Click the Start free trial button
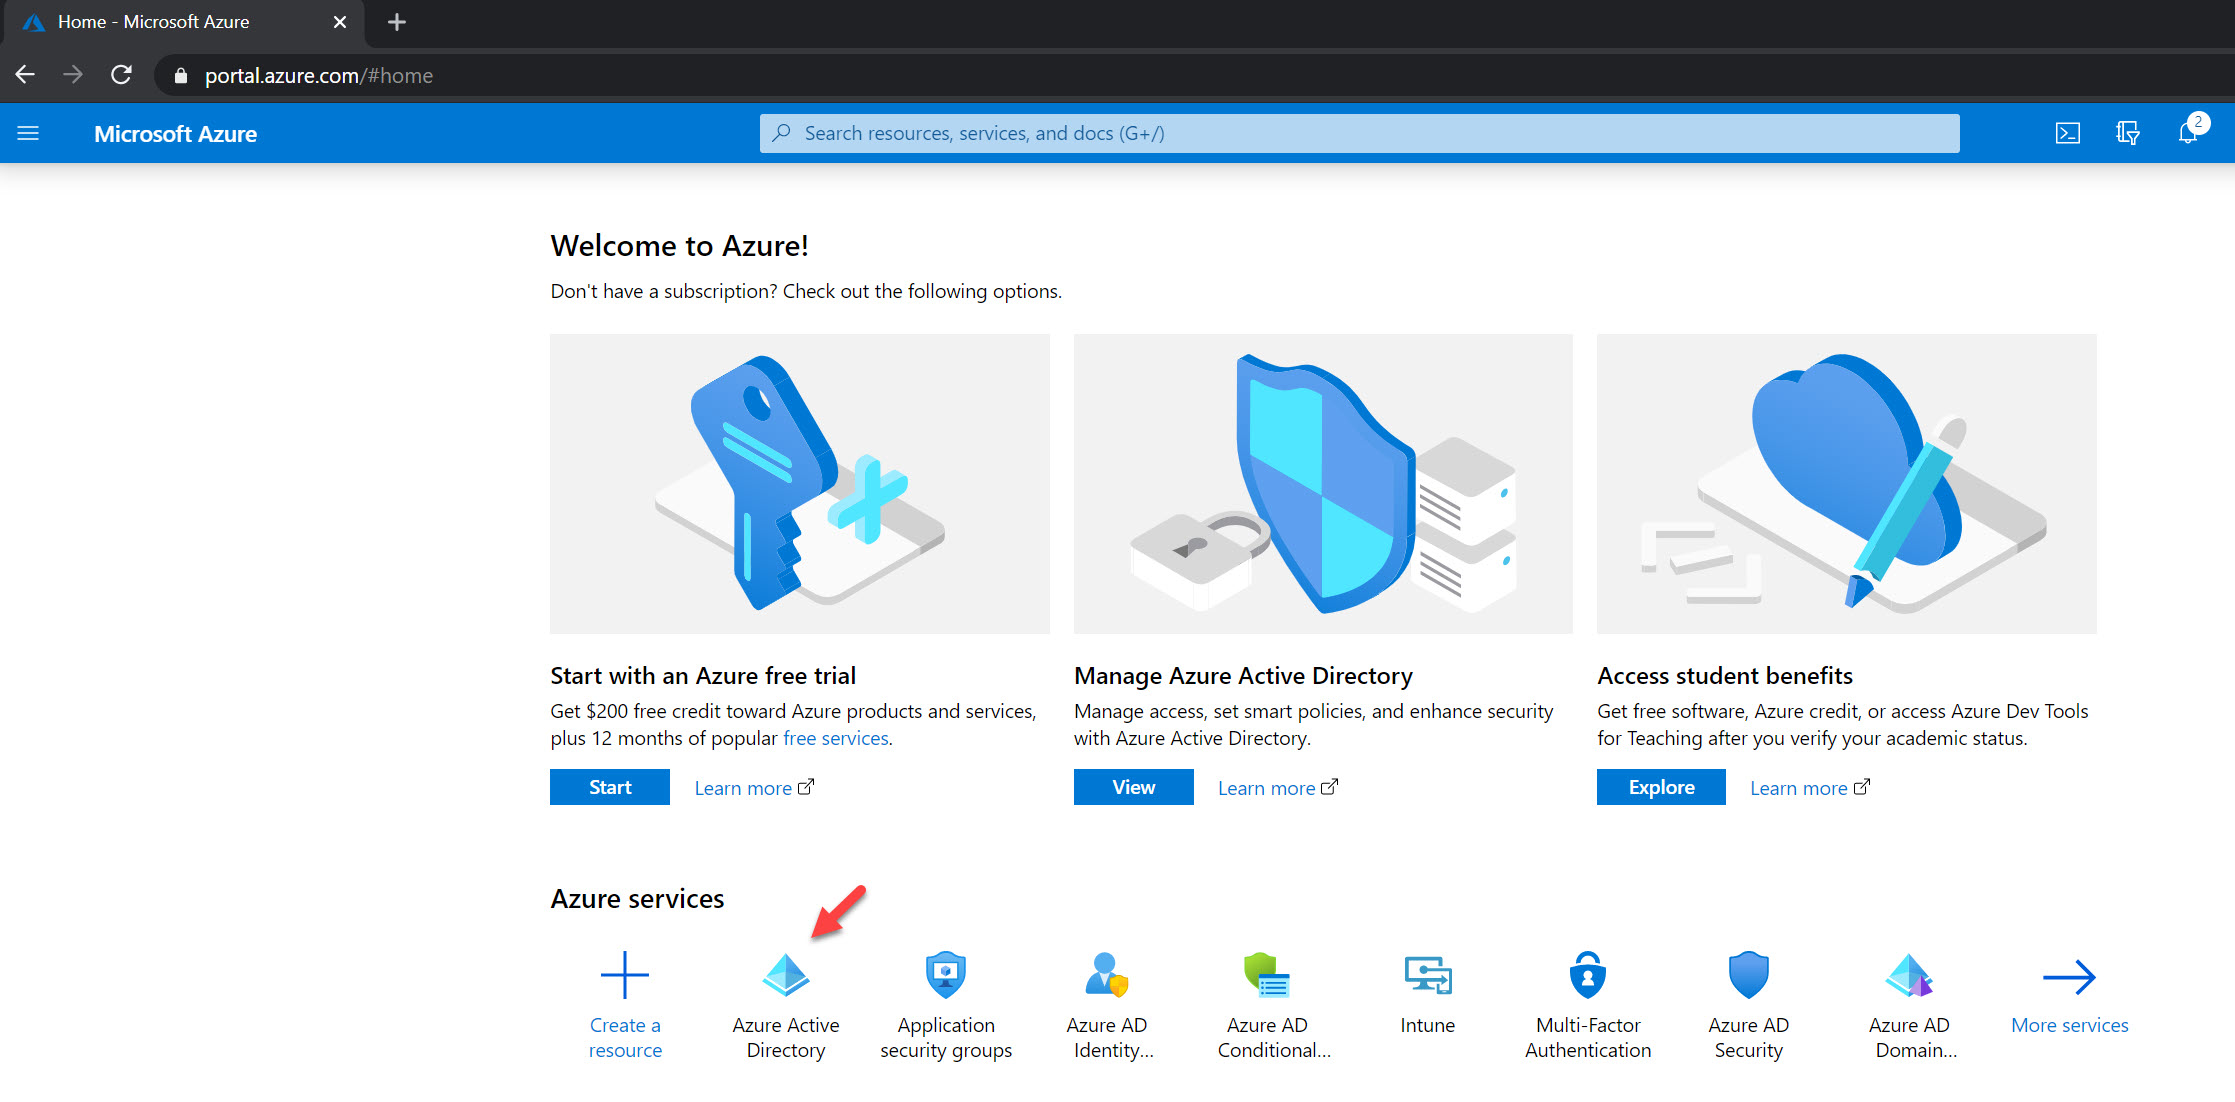 click(609, 787)
